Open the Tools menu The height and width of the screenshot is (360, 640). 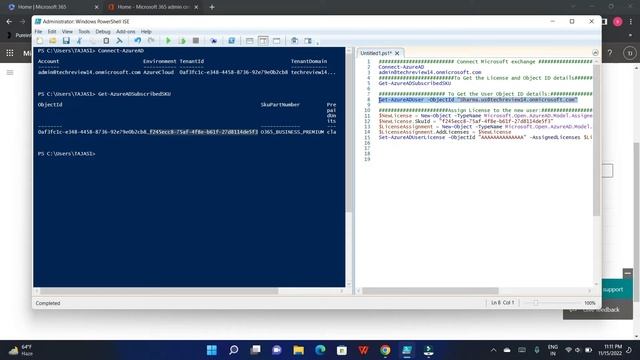click(84, 31)
